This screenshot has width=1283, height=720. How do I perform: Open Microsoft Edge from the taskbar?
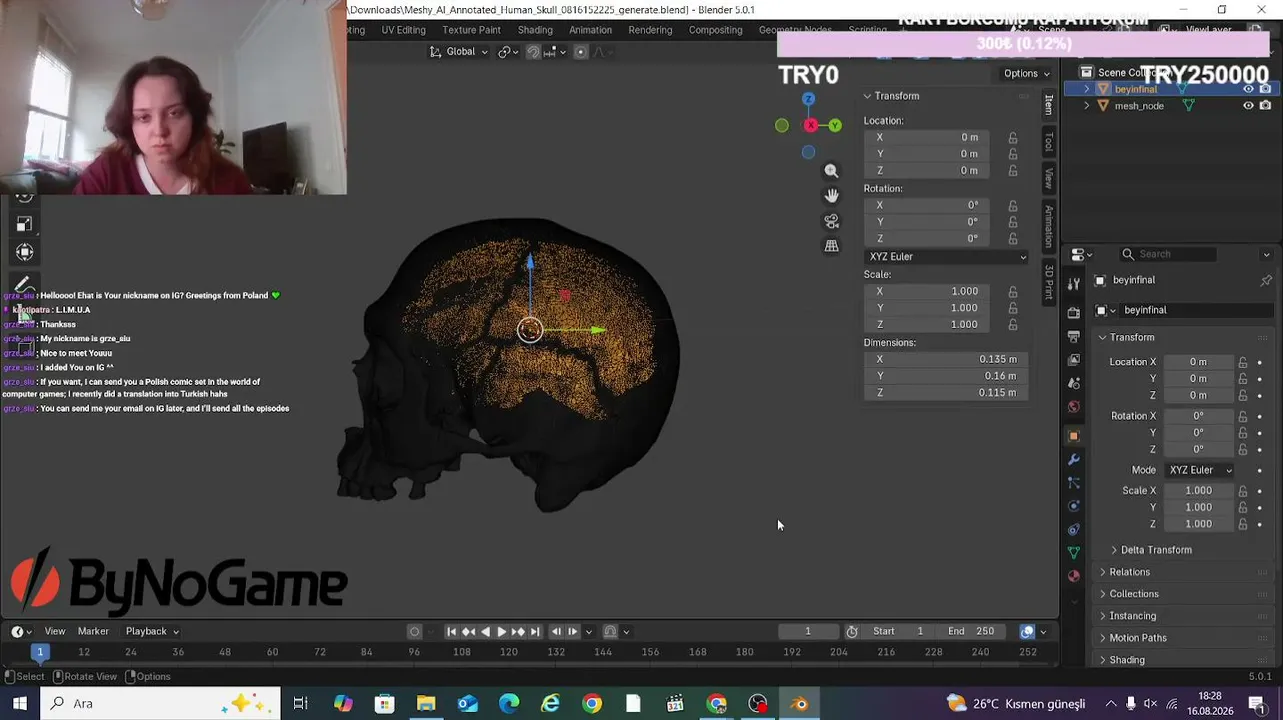pos(509,704)
